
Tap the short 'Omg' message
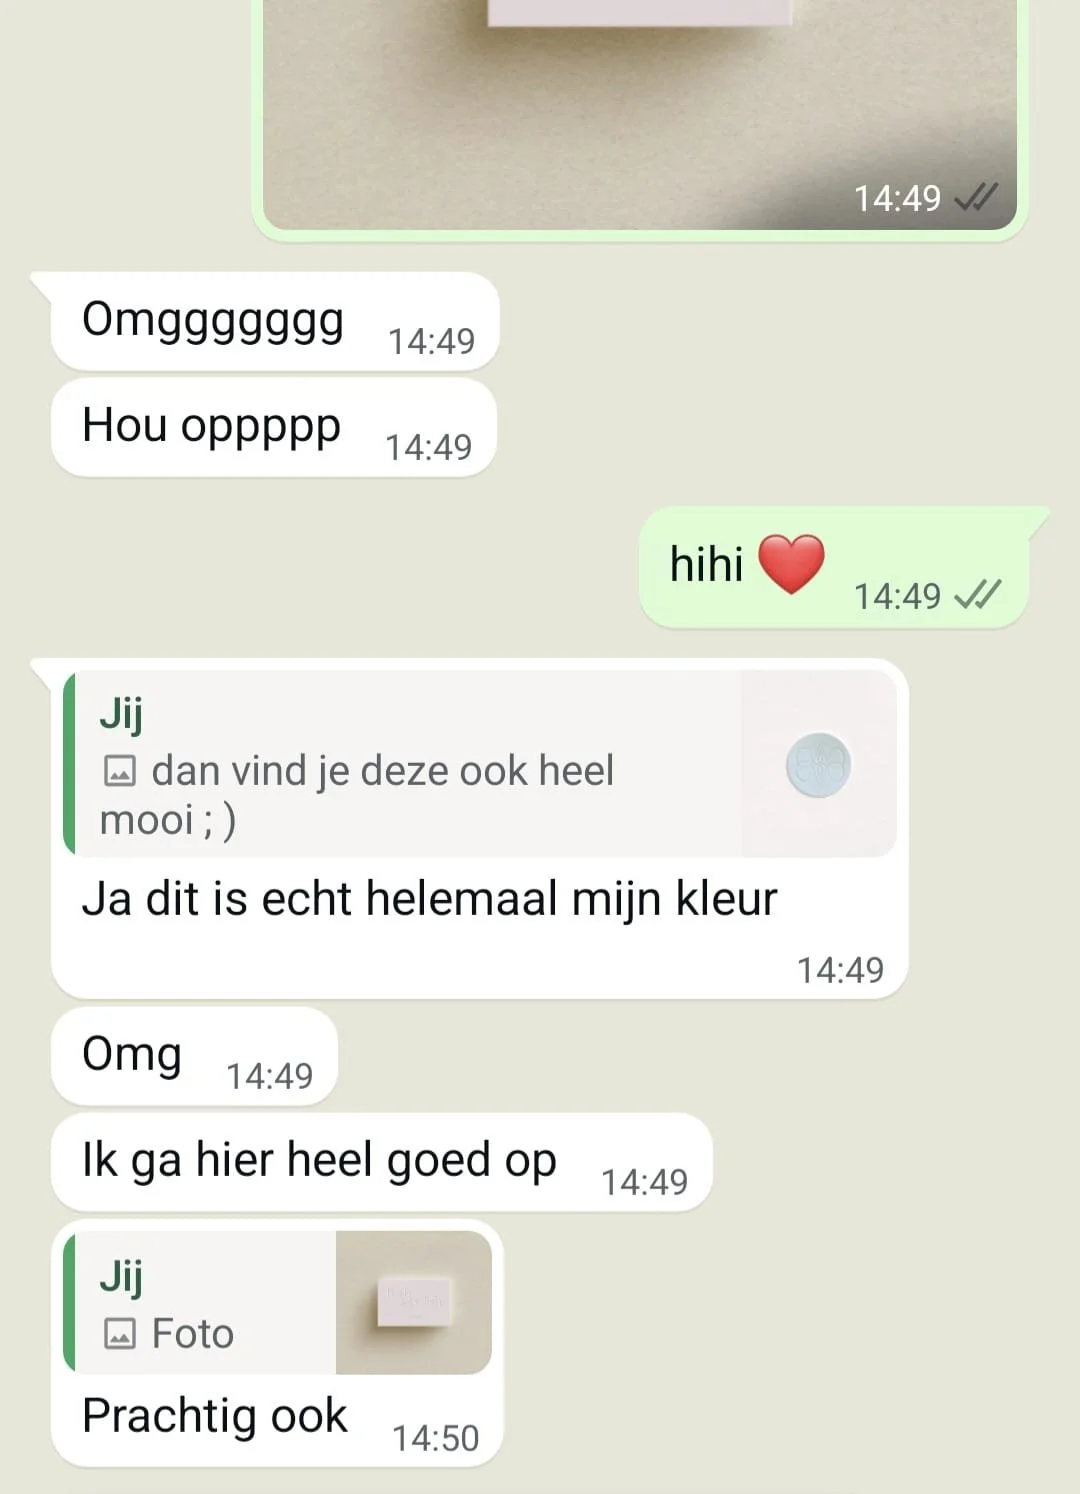tap(194, 1057)
